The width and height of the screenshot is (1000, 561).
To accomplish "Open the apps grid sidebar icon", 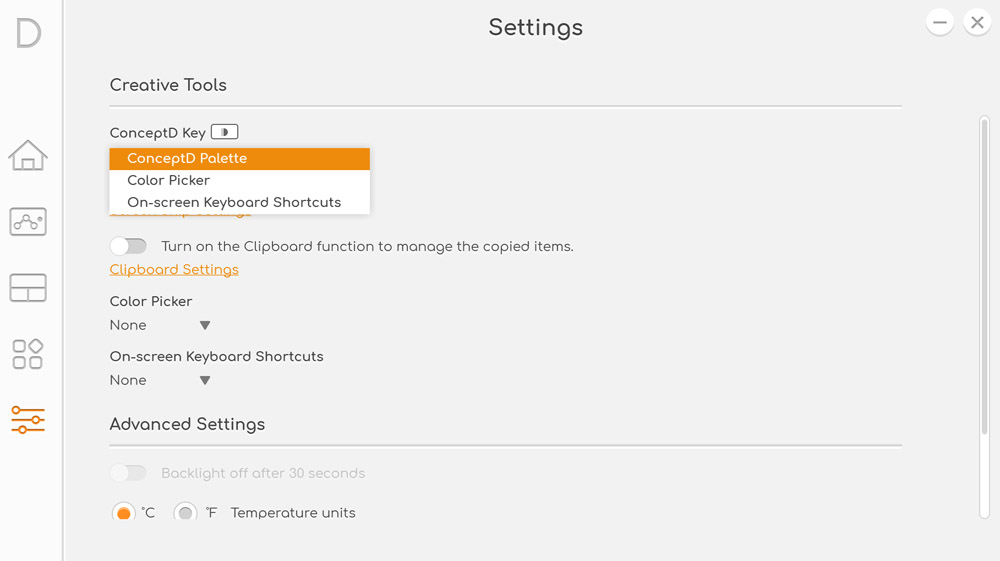I will (28, 354).
